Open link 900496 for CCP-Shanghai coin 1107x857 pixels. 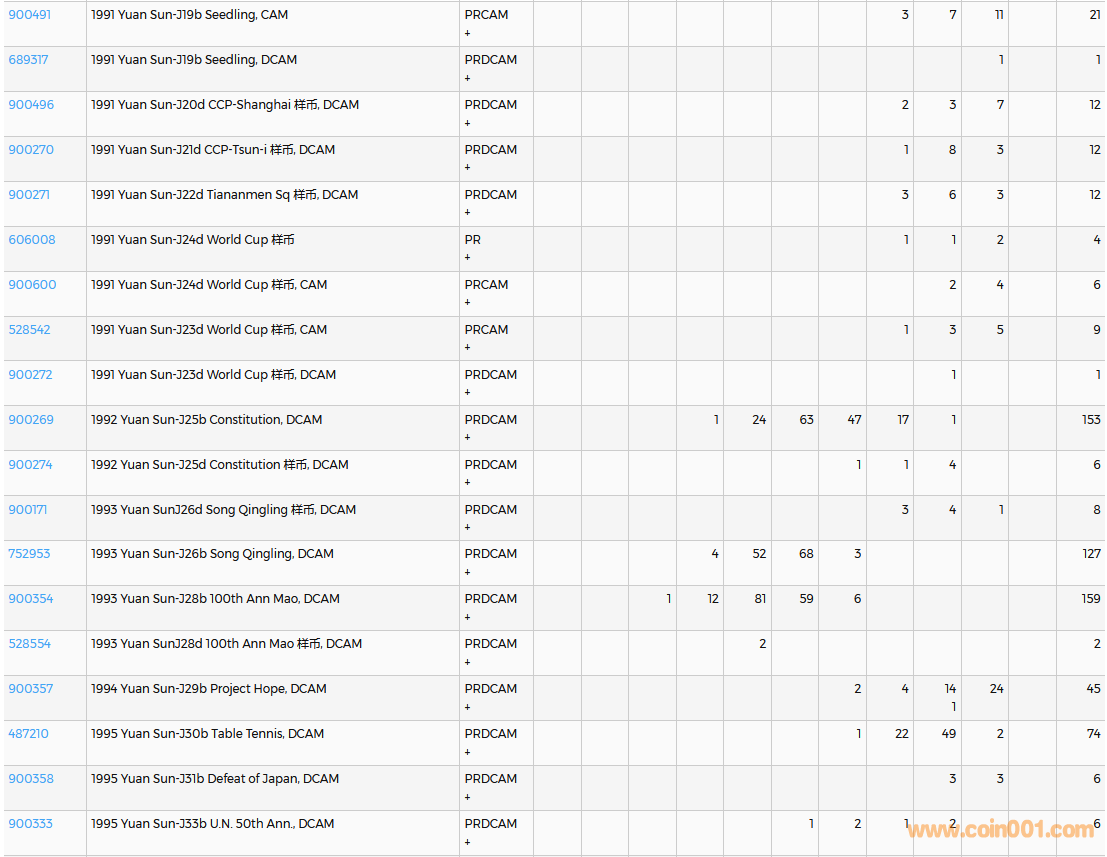tap(31, 105)
